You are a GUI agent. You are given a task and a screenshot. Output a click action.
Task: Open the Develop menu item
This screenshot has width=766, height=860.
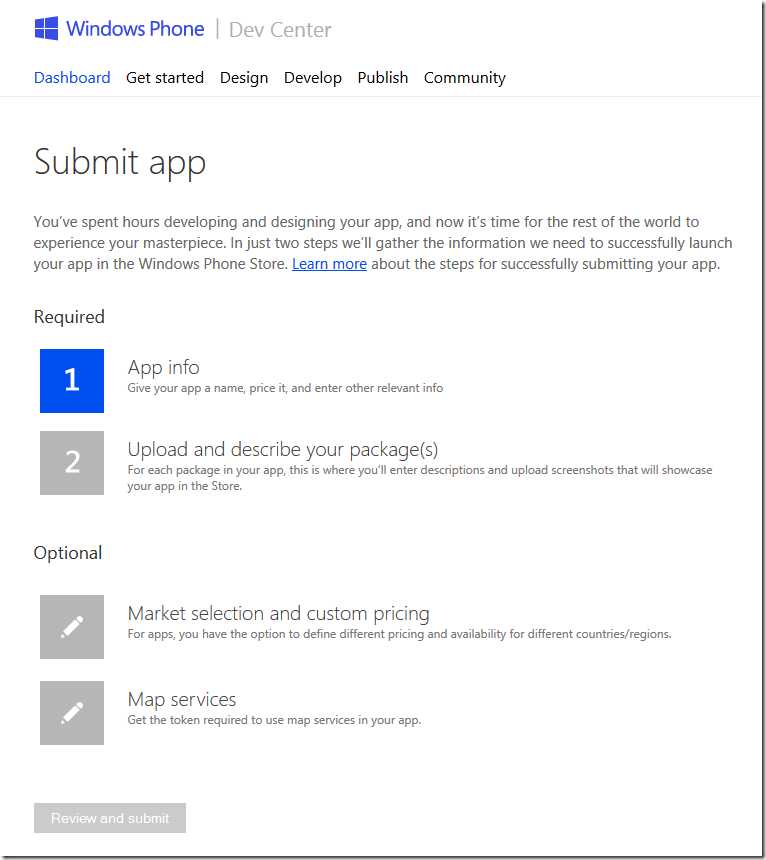coord(313,78)
